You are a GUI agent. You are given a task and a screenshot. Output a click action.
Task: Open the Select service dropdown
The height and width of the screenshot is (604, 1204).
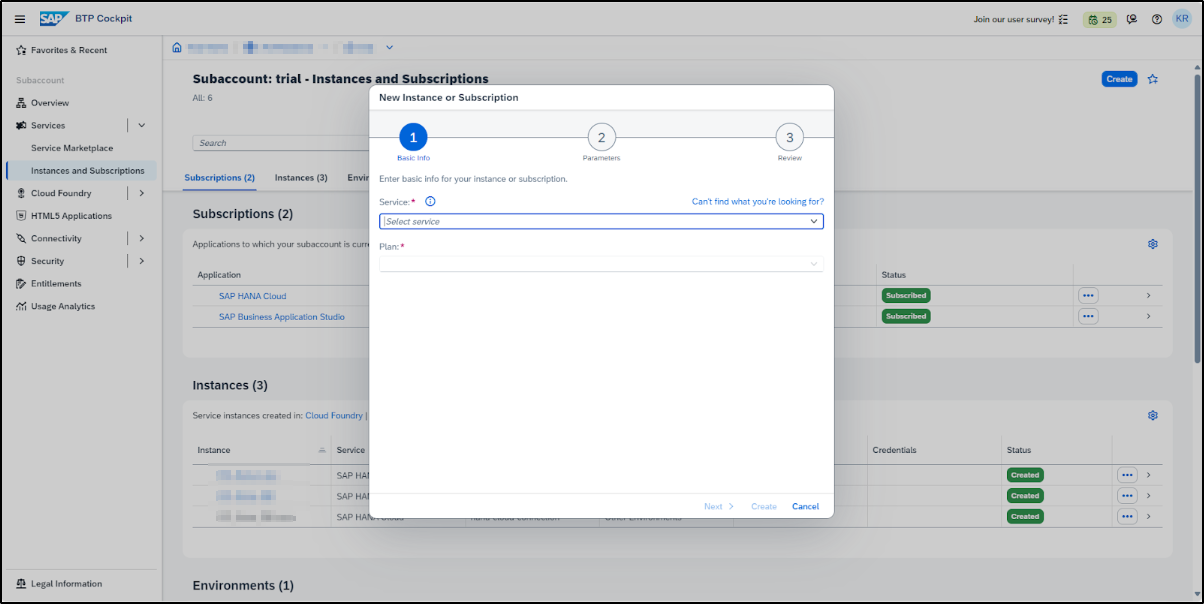coord(601,221)
